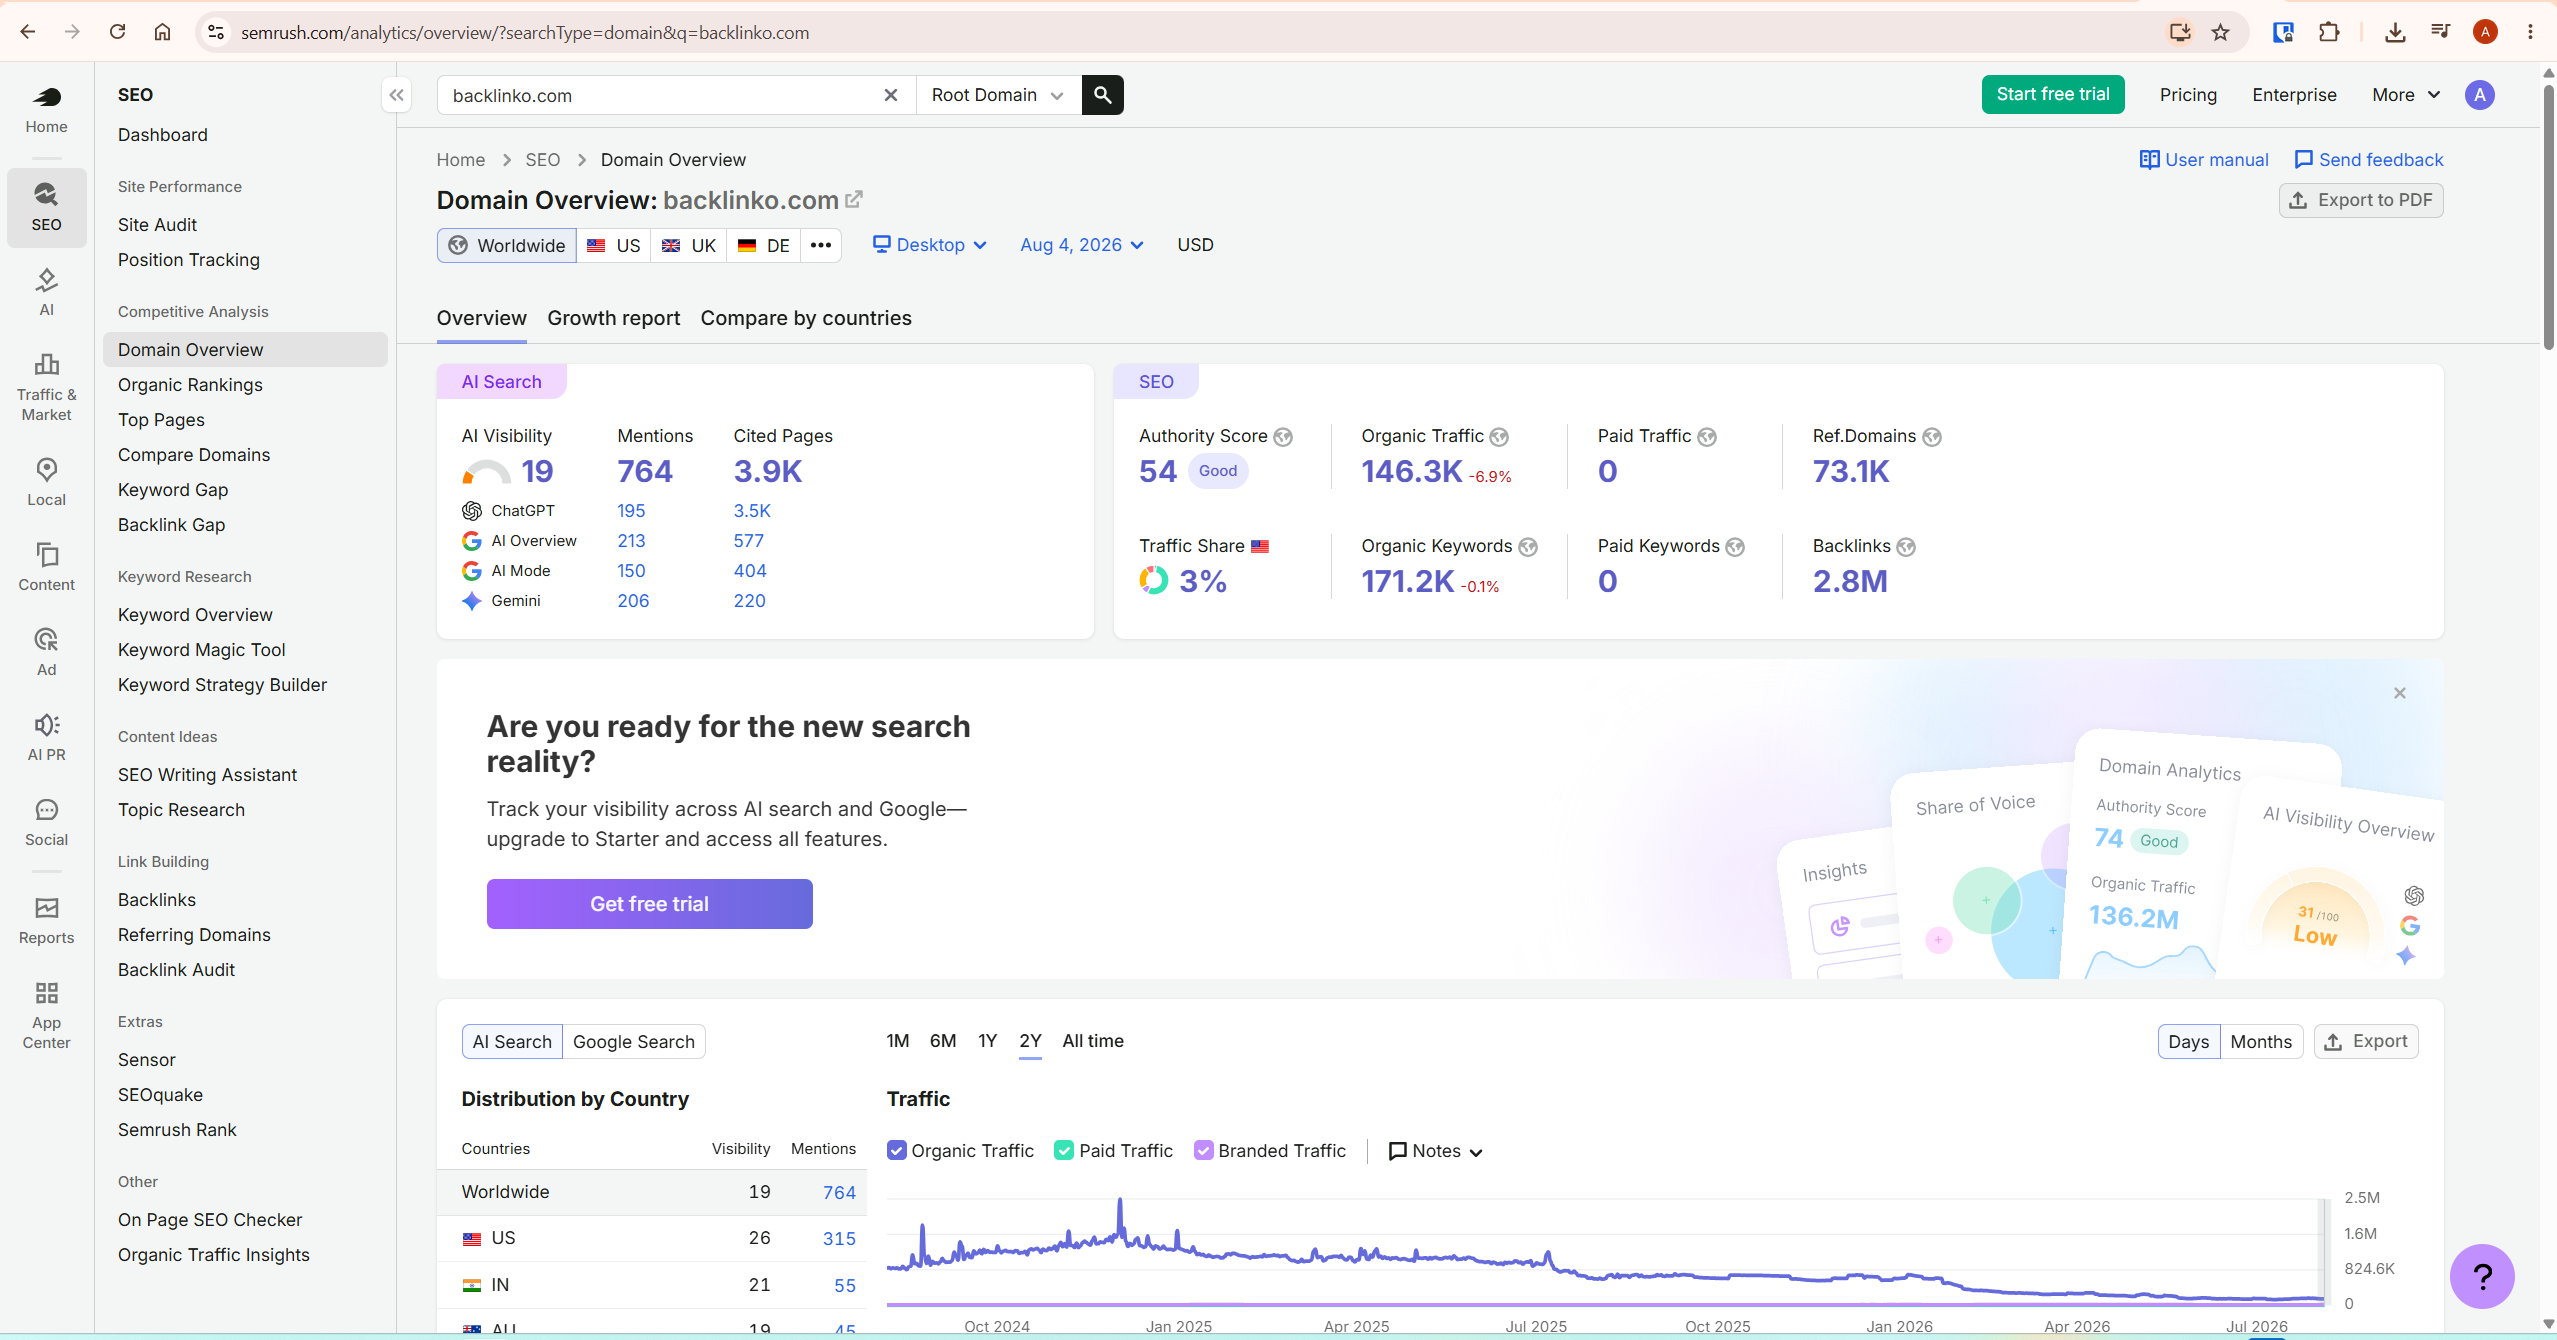This screenshot has height=1340, width=2557.
Task: Select 6M time range
Action: coord(943,1041)
